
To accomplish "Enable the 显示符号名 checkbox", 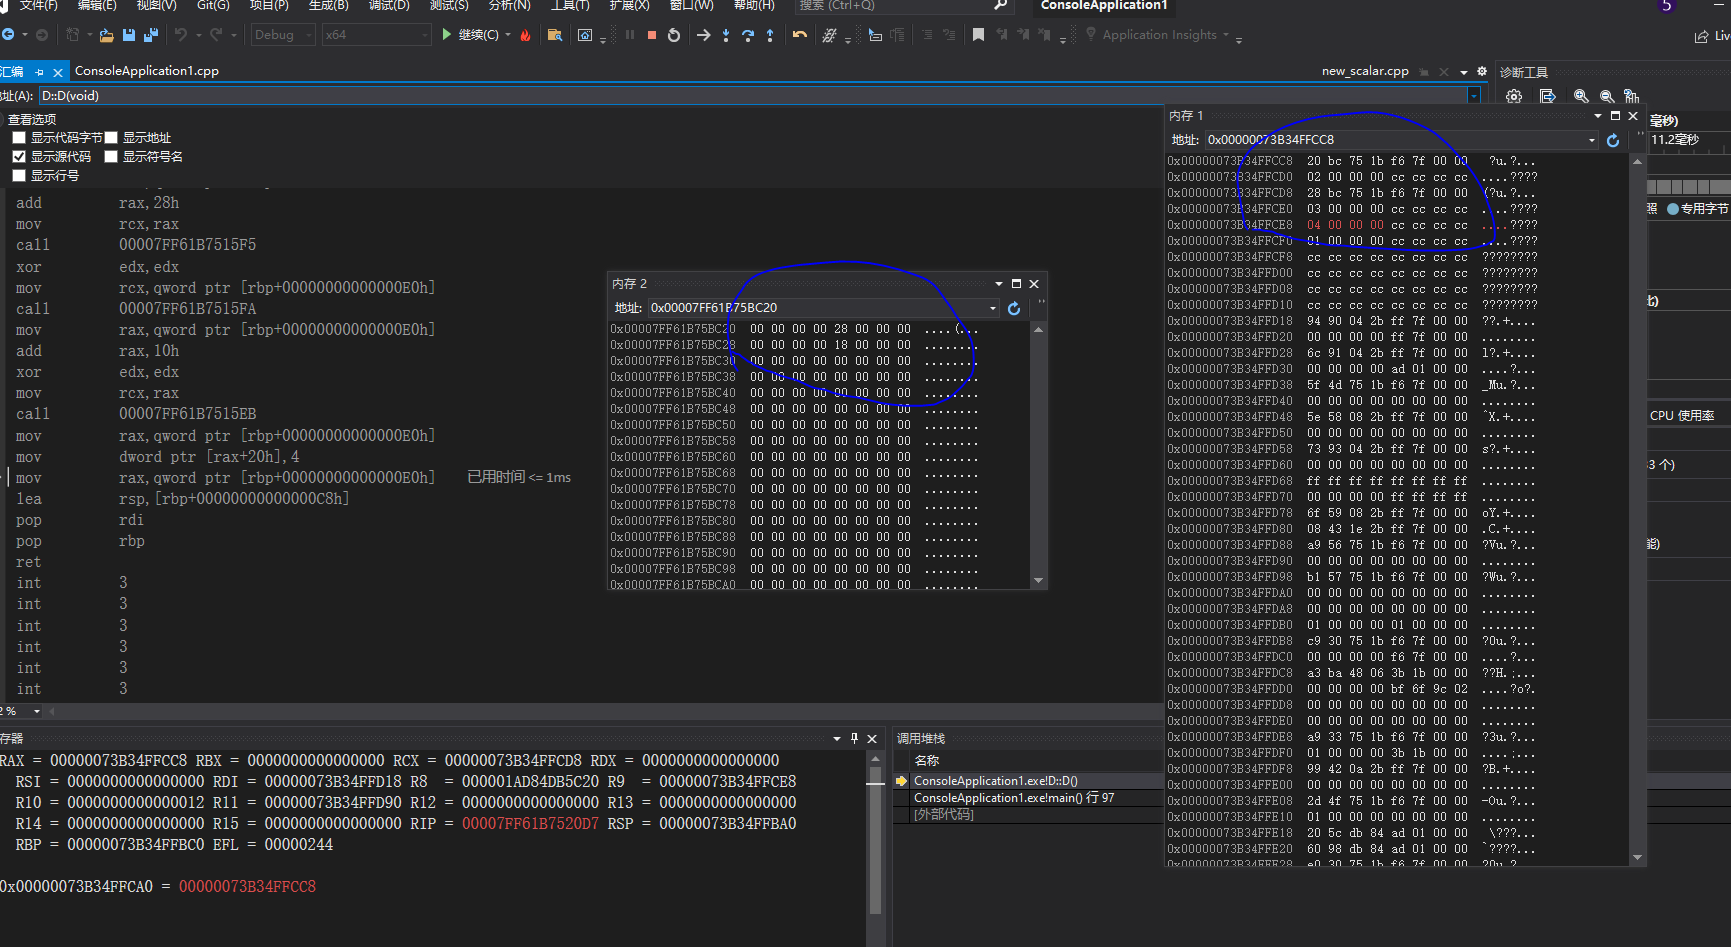I will (111, 157).
